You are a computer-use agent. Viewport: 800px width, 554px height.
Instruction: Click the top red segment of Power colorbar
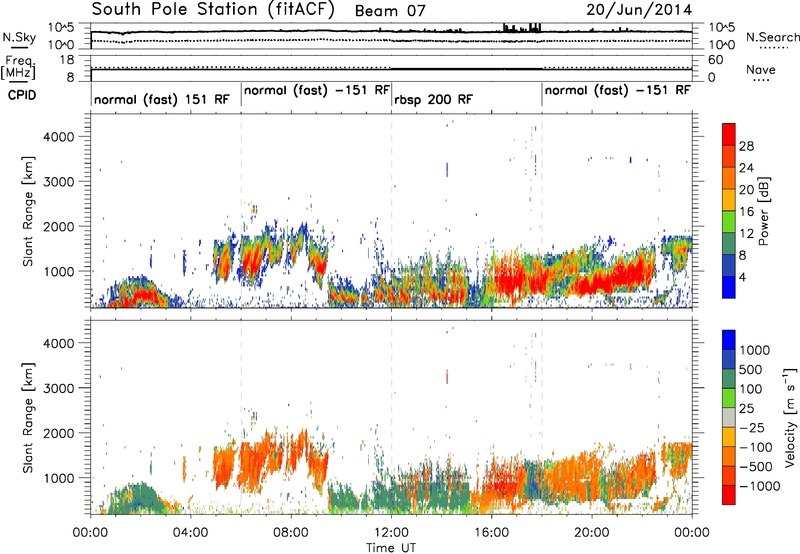tap(729, 135)
